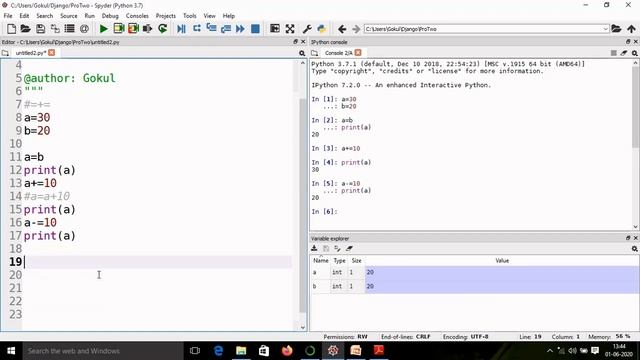640x360 pixels.
Task: Open the View menu
Action: tap(209, 16)
